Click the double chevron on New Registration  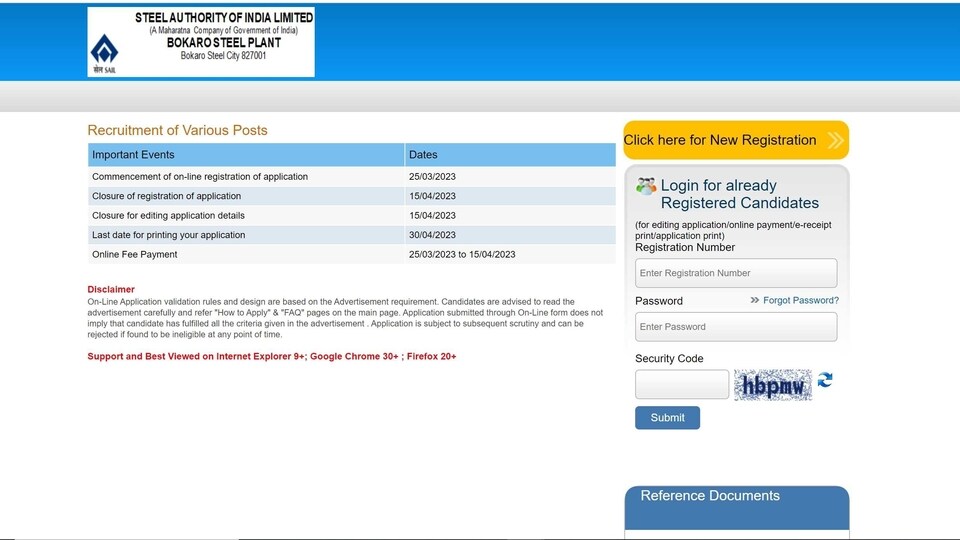point(836,140)
